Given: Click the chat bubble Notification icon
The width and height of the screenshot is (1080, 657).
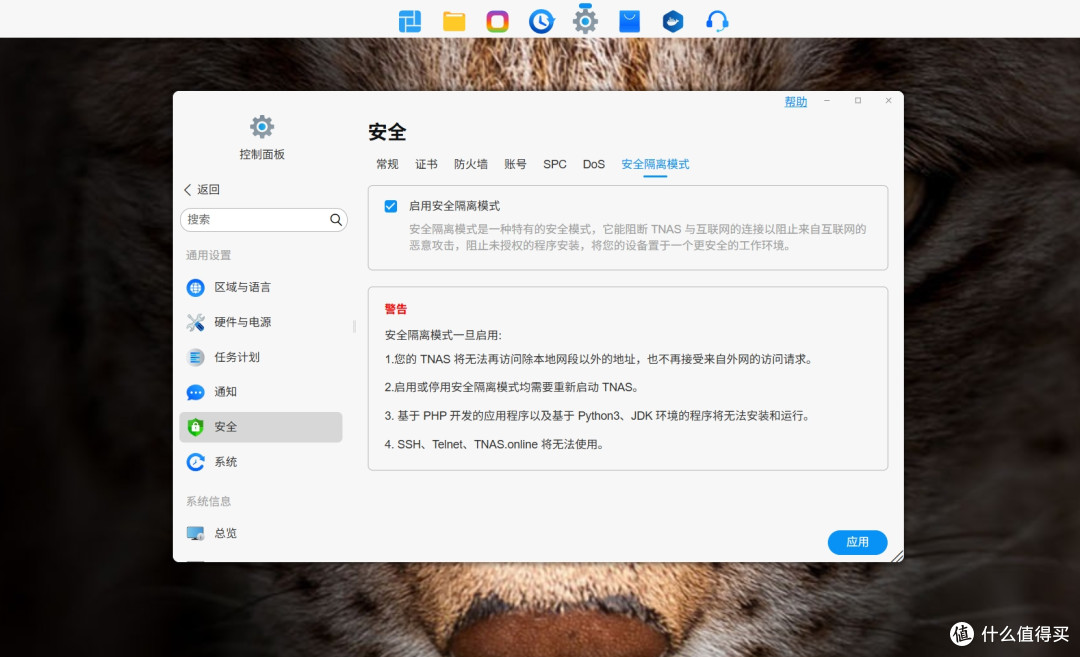Looking at the screenshot, I should (196, 392).
